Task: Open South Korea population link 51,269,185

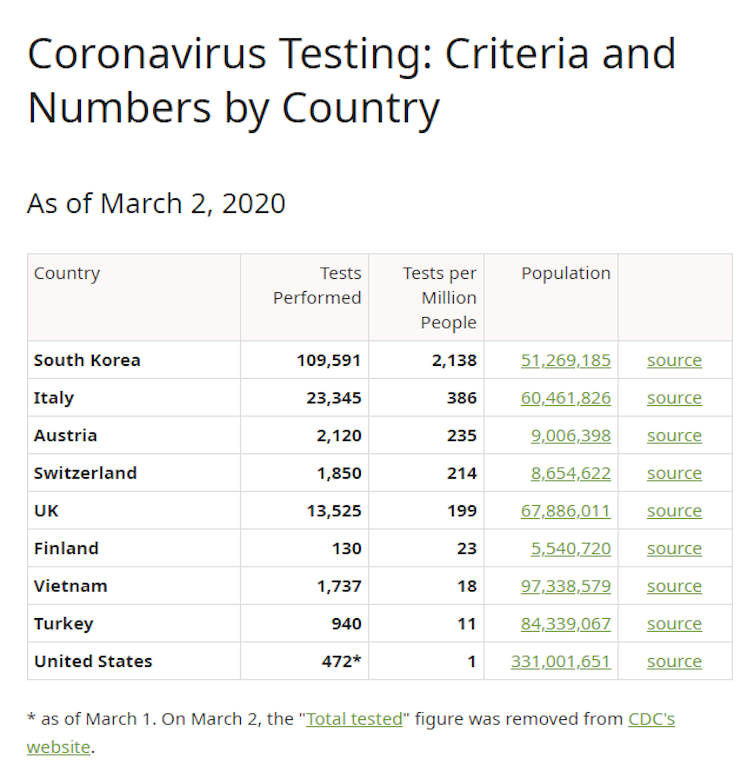Action: 565,360
